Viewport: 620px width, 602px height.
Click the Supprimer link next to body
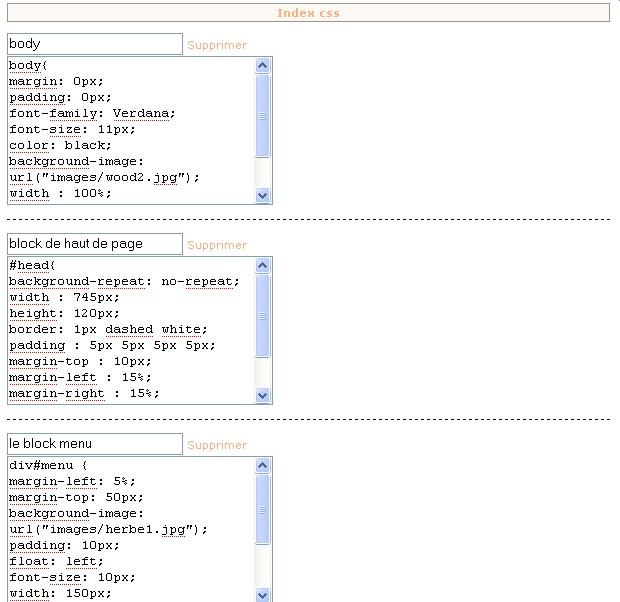point(217,45)
